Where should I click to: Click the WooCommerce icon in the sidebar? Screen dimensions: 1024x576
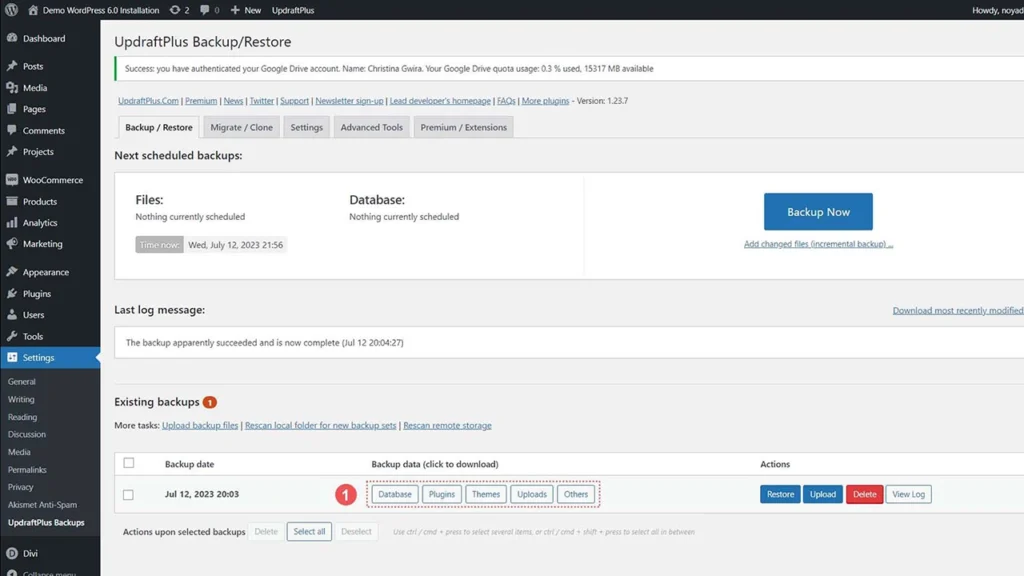point(14,179)
